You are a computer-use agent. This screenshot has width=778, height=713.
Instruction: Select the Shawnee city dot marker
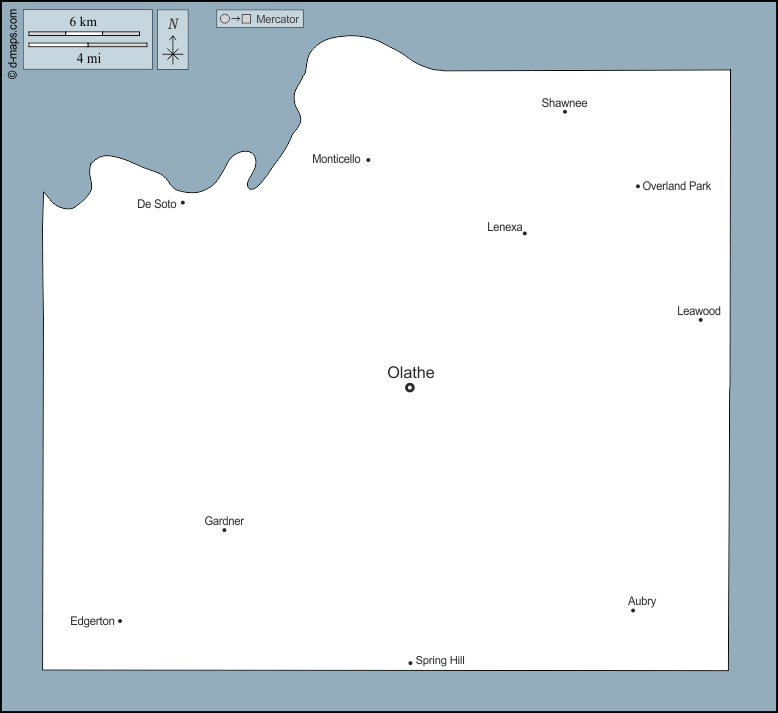tap(565, 112)
